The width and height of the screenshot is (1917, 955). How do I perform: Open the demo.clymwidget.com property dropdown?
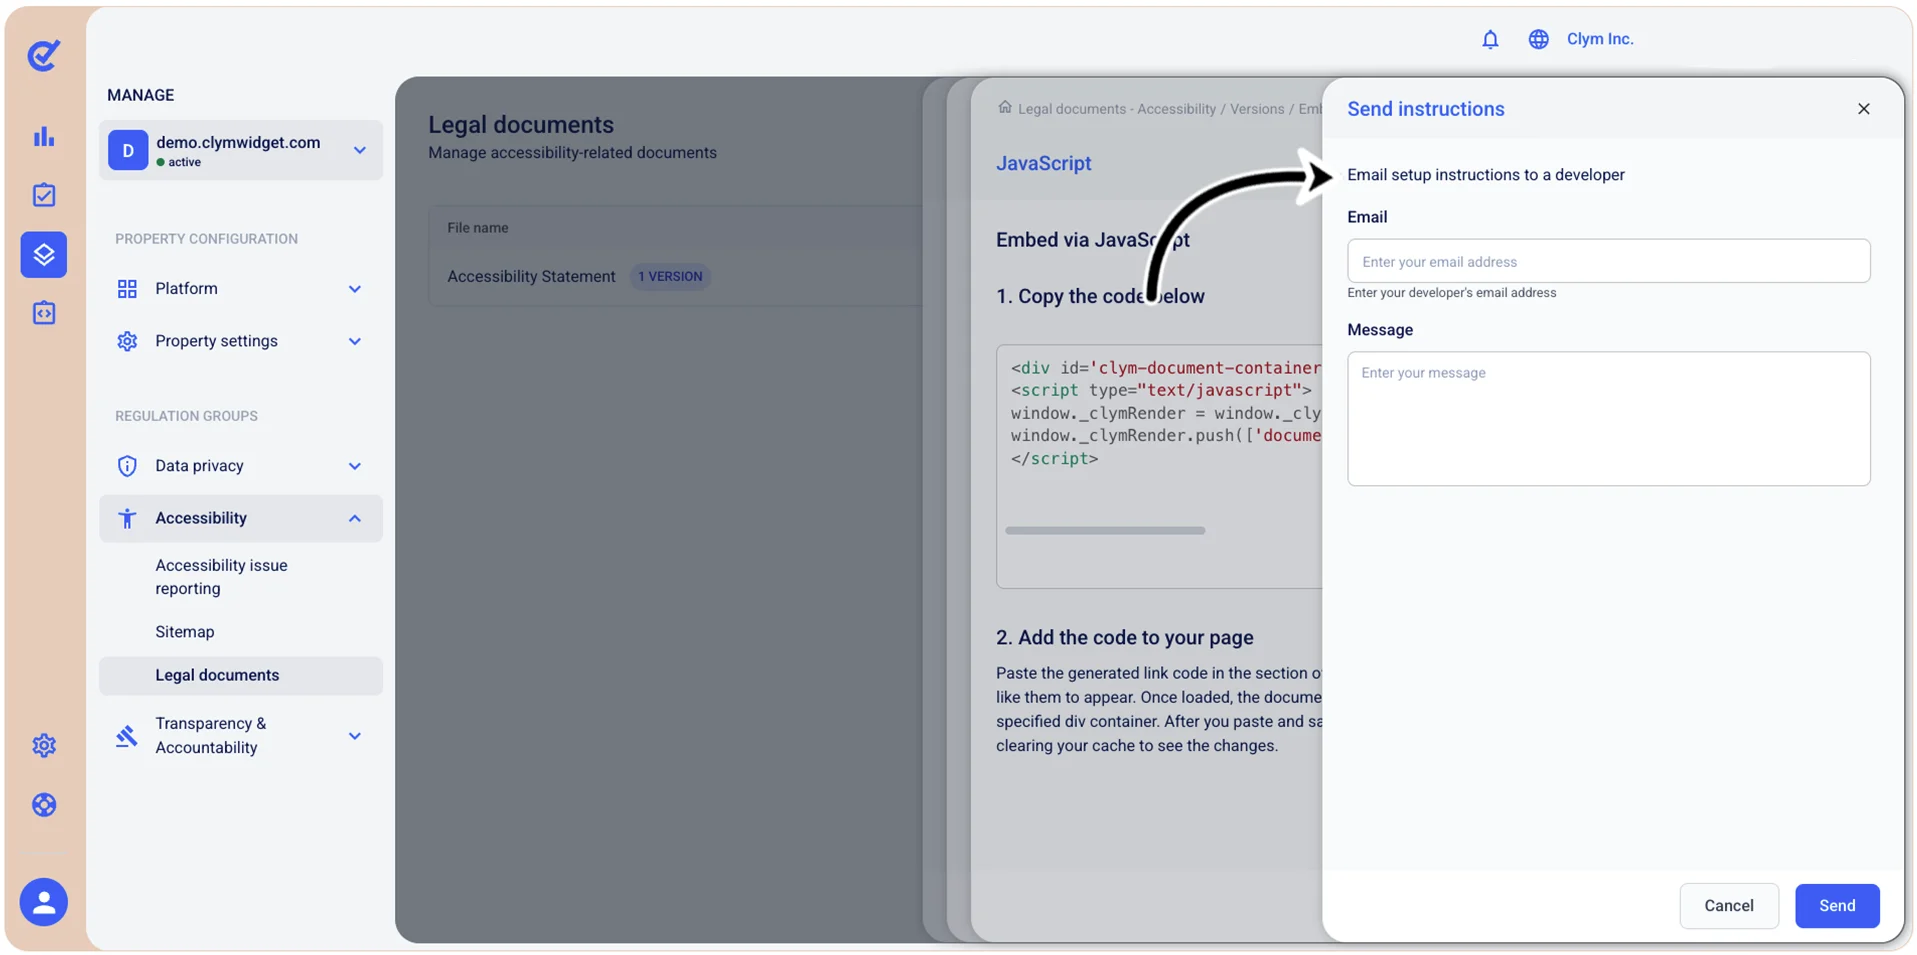[x=241, y=150]
